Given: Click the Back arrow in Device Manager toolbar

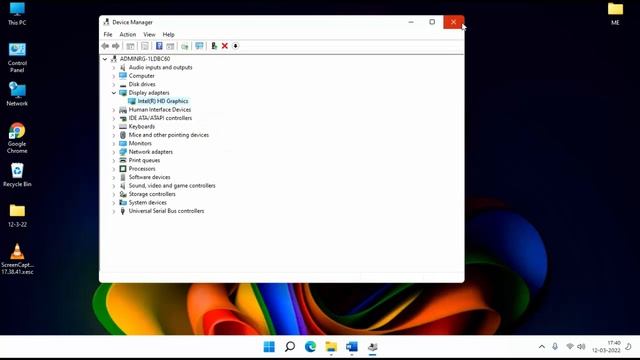Looking at the screenshot, I should tap(105, 46).
